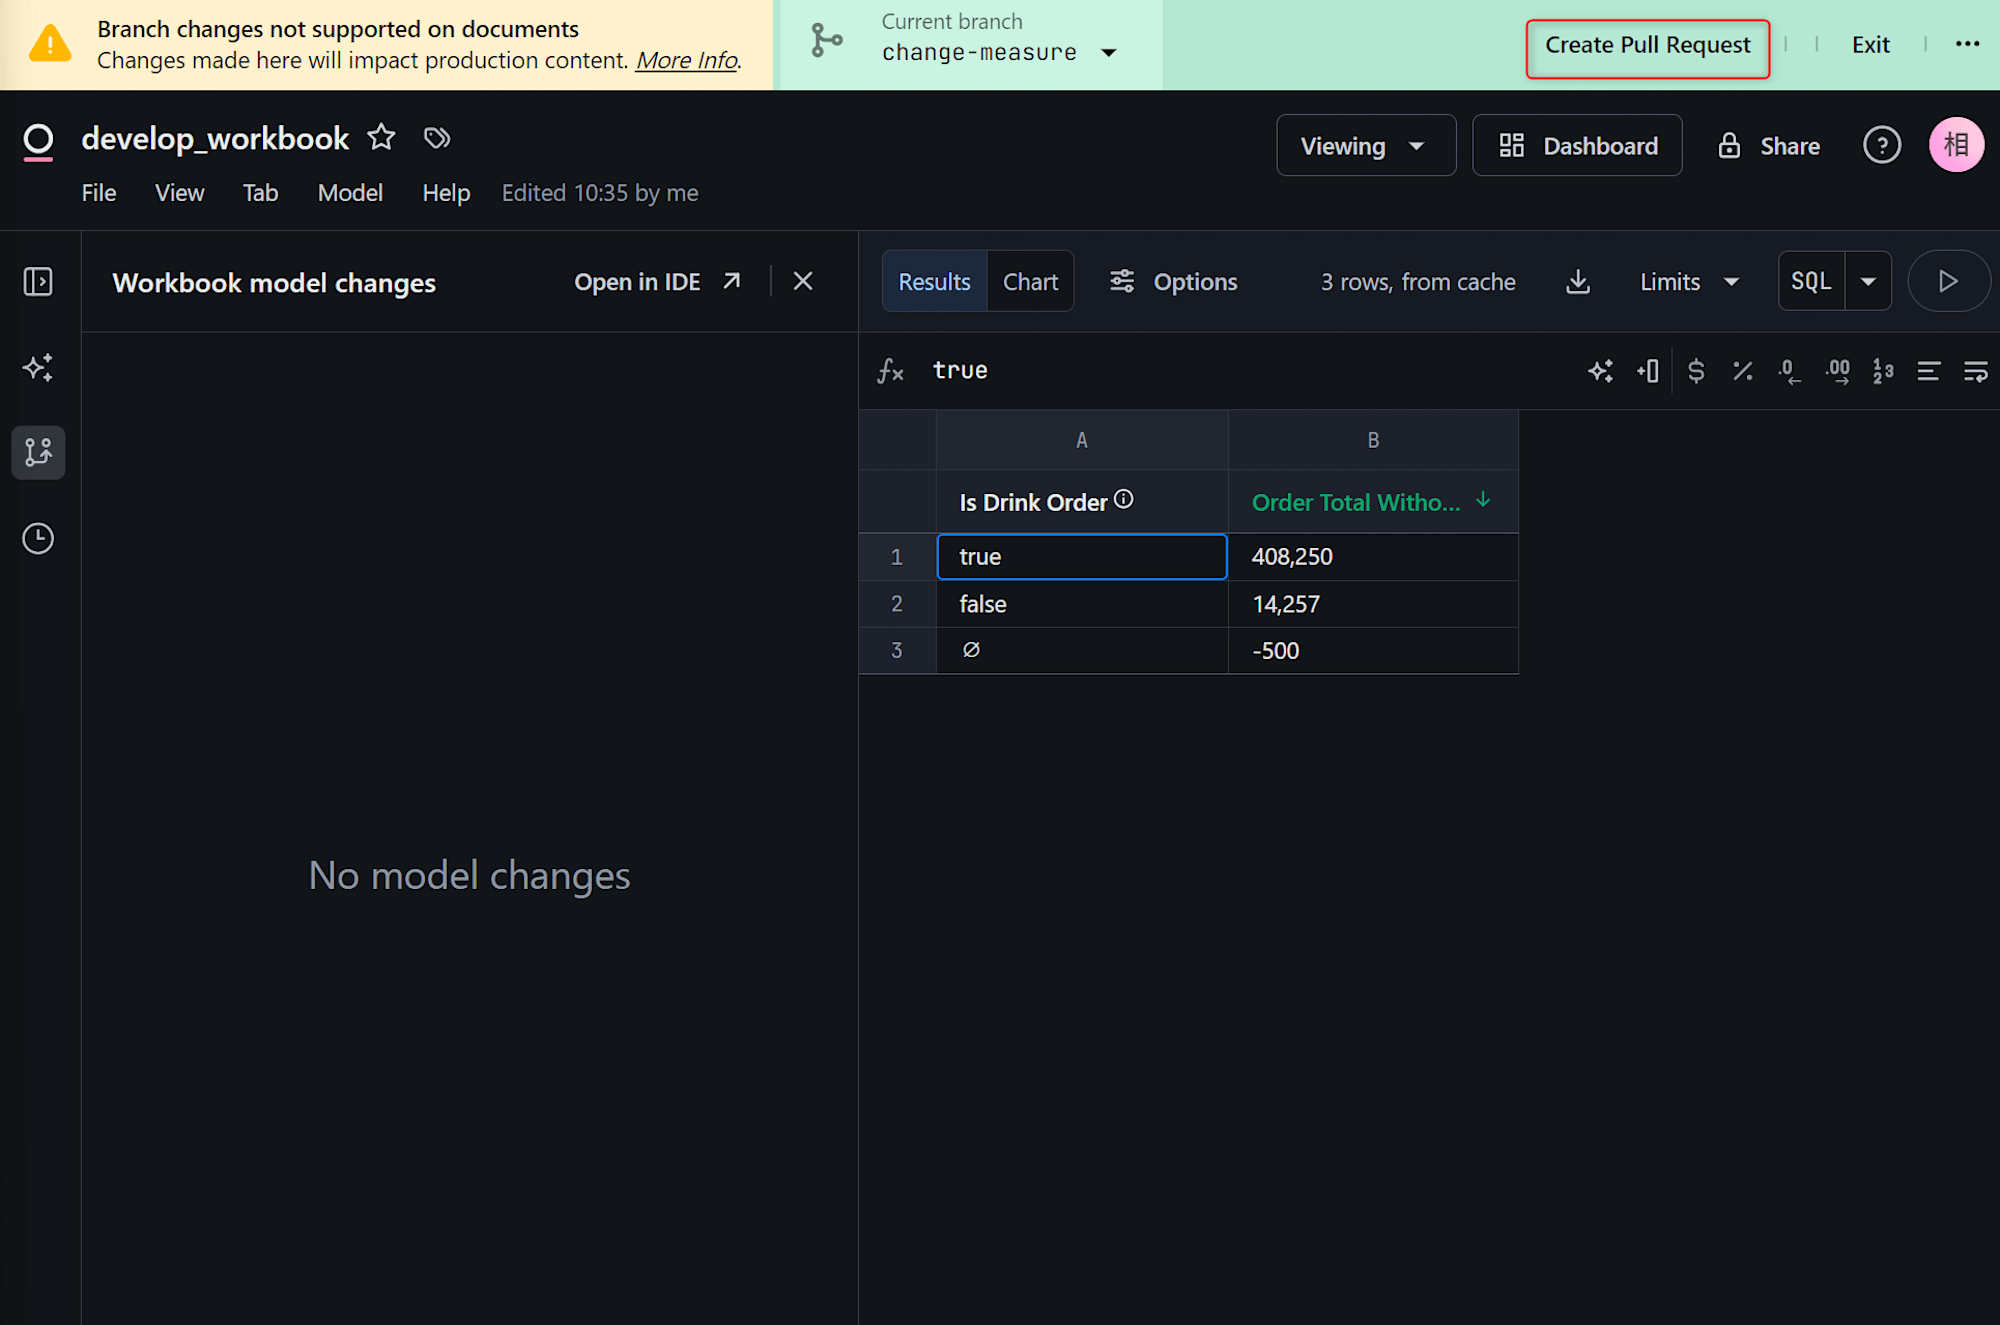Image resolution: width=2000 pixels, height=1325 pixels.
Task: Click the pink user avatar
Action: 1956,145
